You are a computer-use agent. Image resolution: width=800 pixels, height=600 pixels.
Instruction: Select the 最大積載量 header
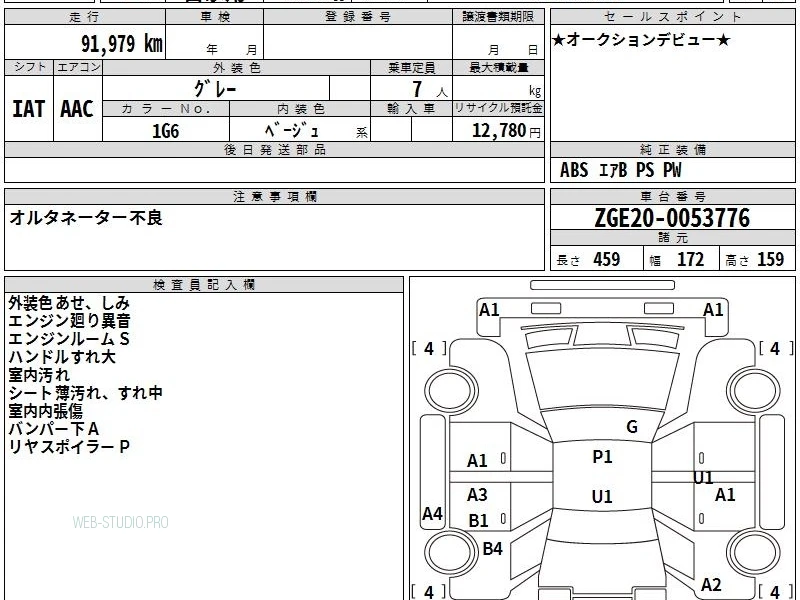(x=498, y=67)
